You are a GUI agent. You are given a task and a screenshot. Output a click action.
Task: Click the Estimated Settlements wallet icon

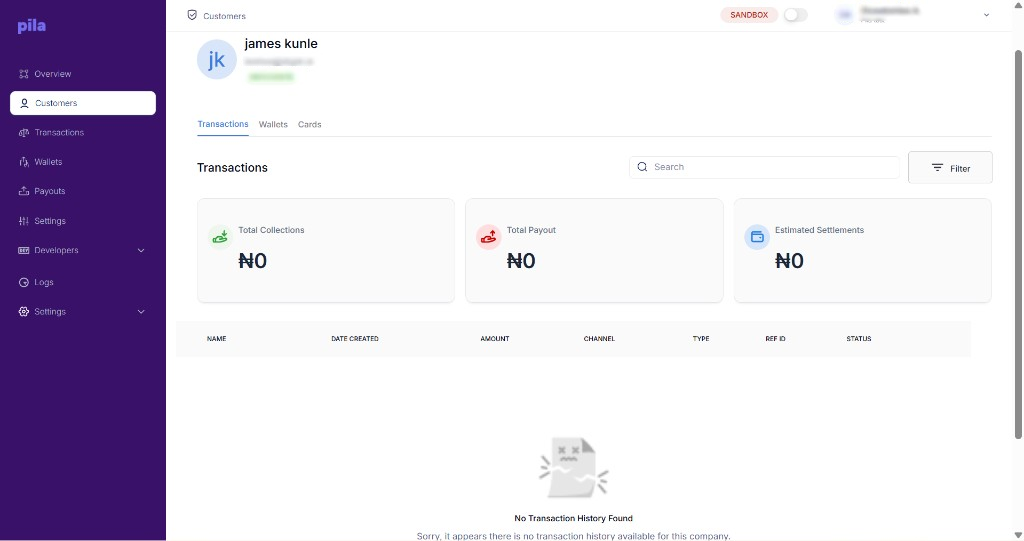coord(757,237)
